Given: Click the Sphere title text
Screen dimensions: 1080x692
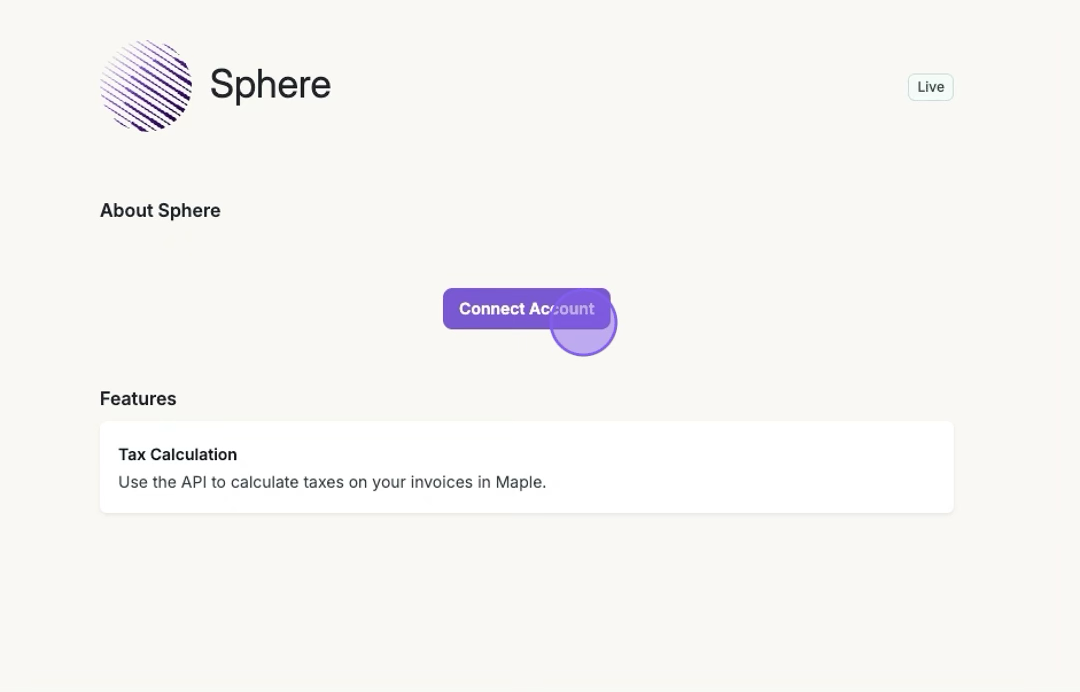Looking at the screenshot, I should point(270,85).
